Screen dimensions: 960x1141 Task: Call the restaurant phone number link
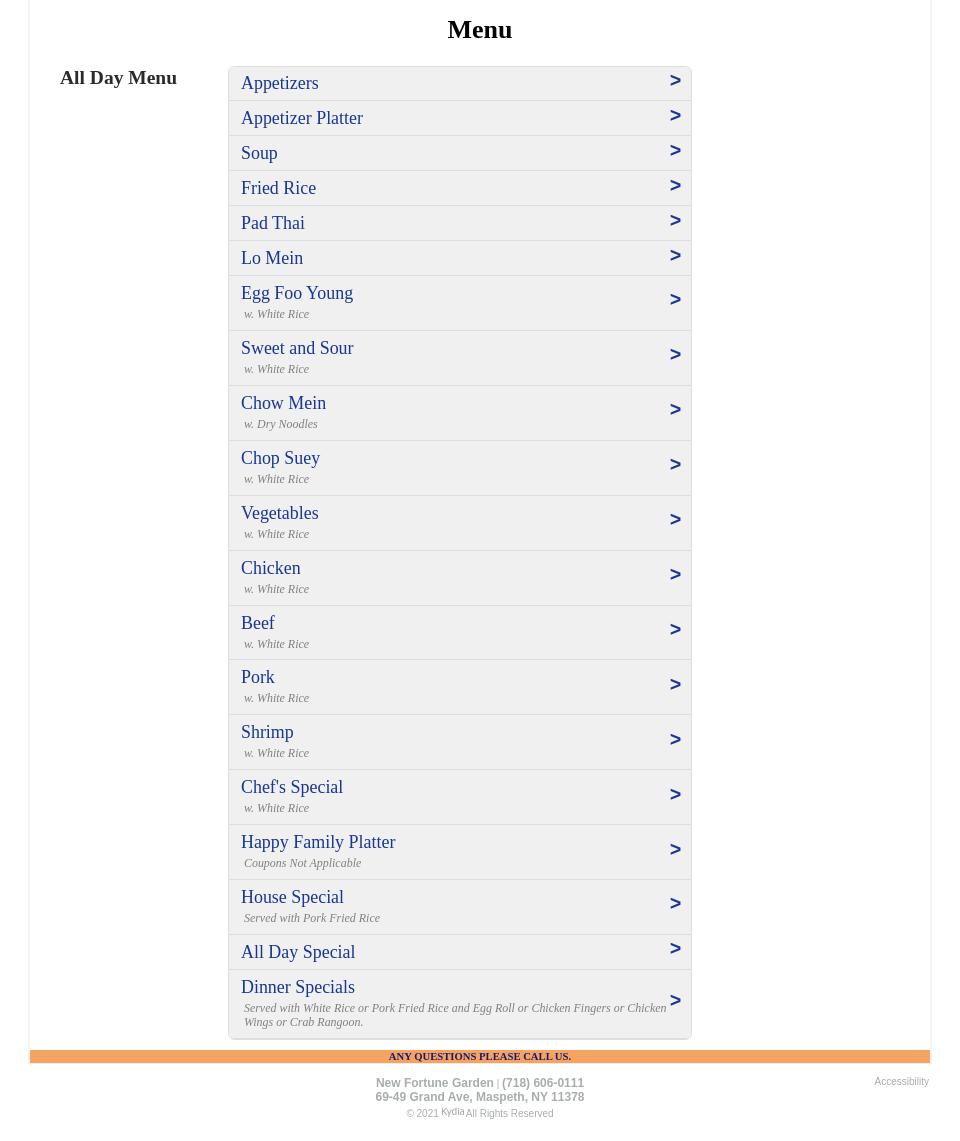542,1082
